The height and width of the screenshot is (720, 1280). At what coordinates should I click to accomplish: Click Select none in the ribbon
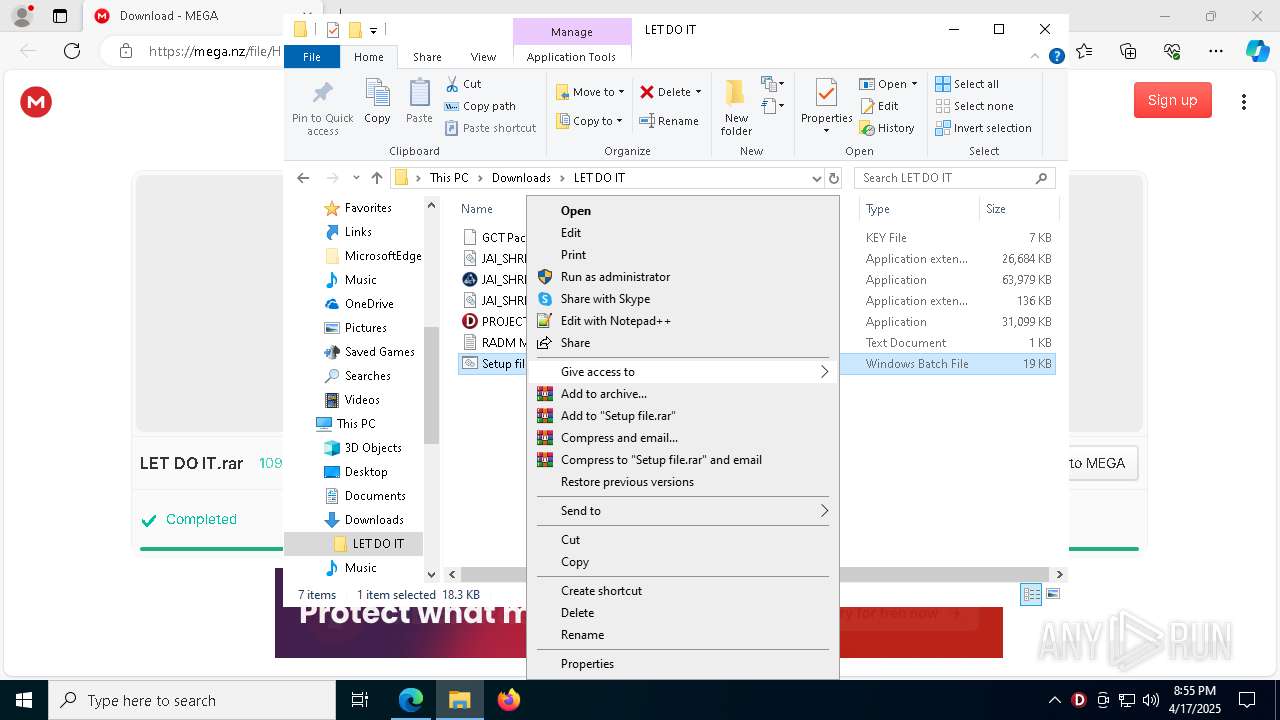point(974,106)
